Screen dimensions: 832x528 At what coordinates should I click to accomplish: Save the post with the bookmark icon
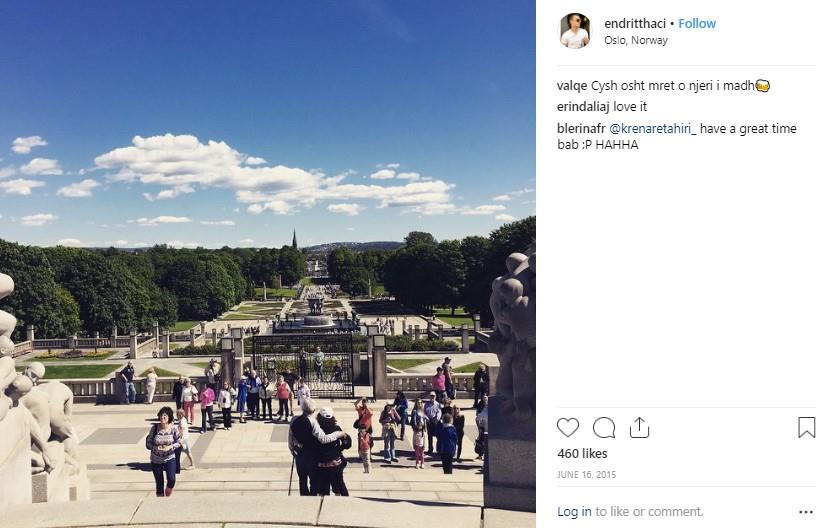pos(806,428)
